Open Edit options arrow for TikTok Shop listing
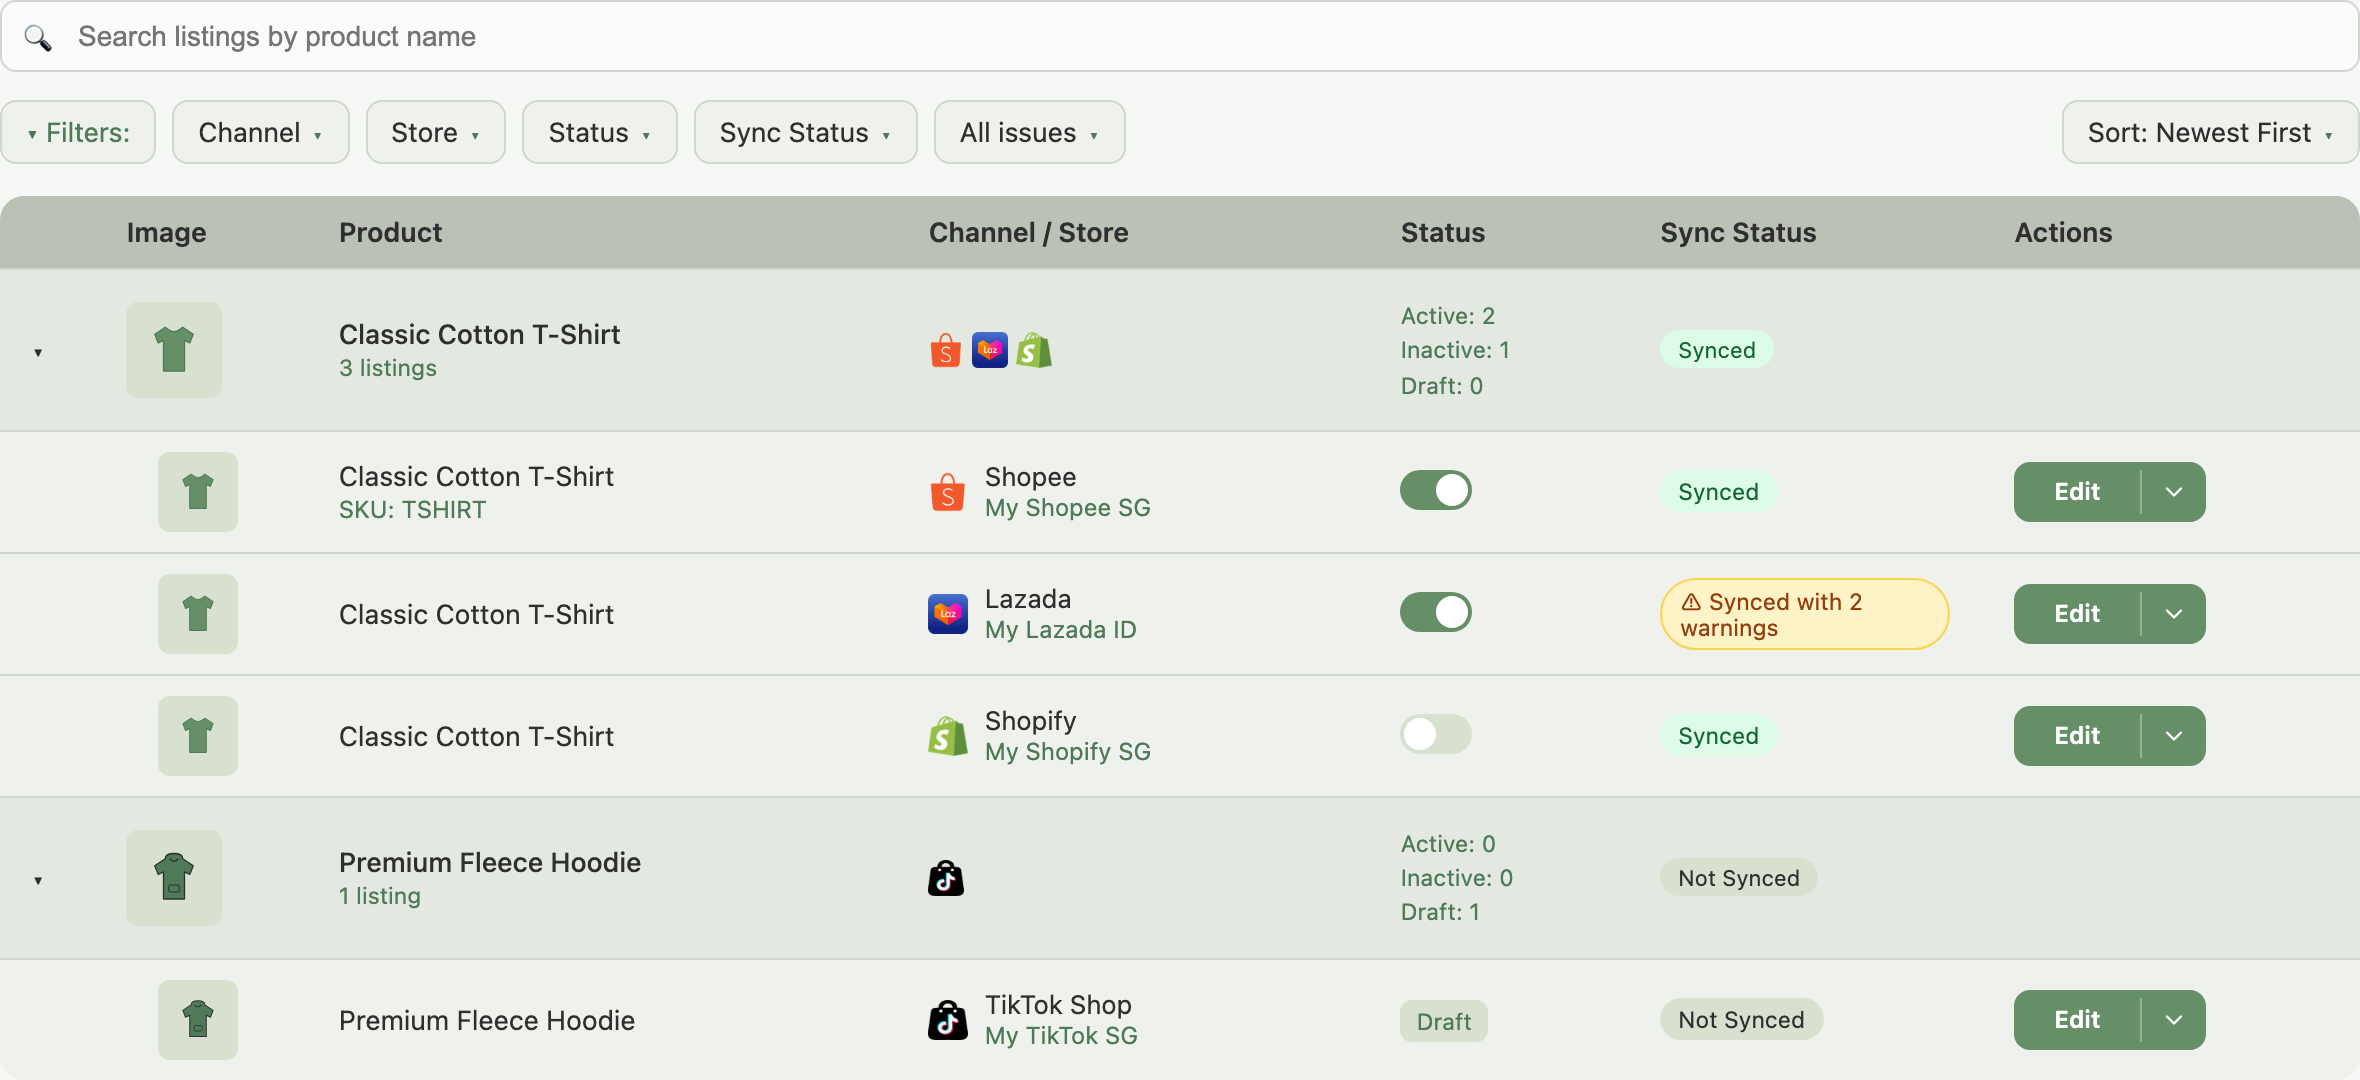The width and height of the screenshot is (2360, 1080). pos(2174,1020)
